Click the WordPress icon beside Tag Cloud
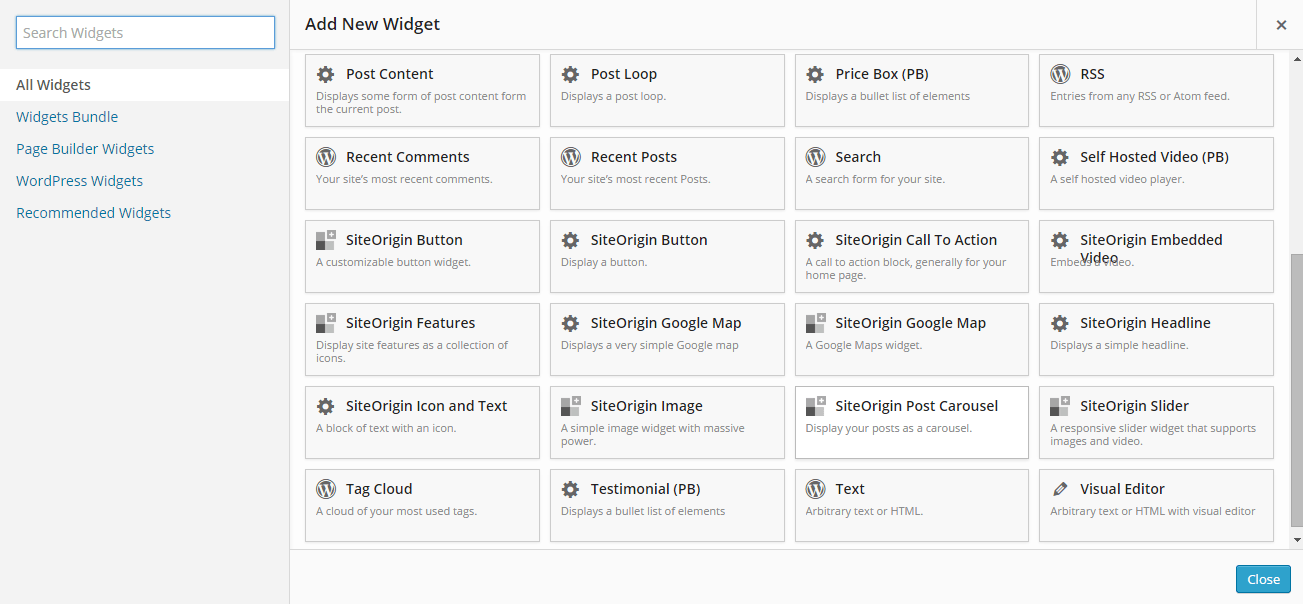The image size is (1303, 604). 325,489
